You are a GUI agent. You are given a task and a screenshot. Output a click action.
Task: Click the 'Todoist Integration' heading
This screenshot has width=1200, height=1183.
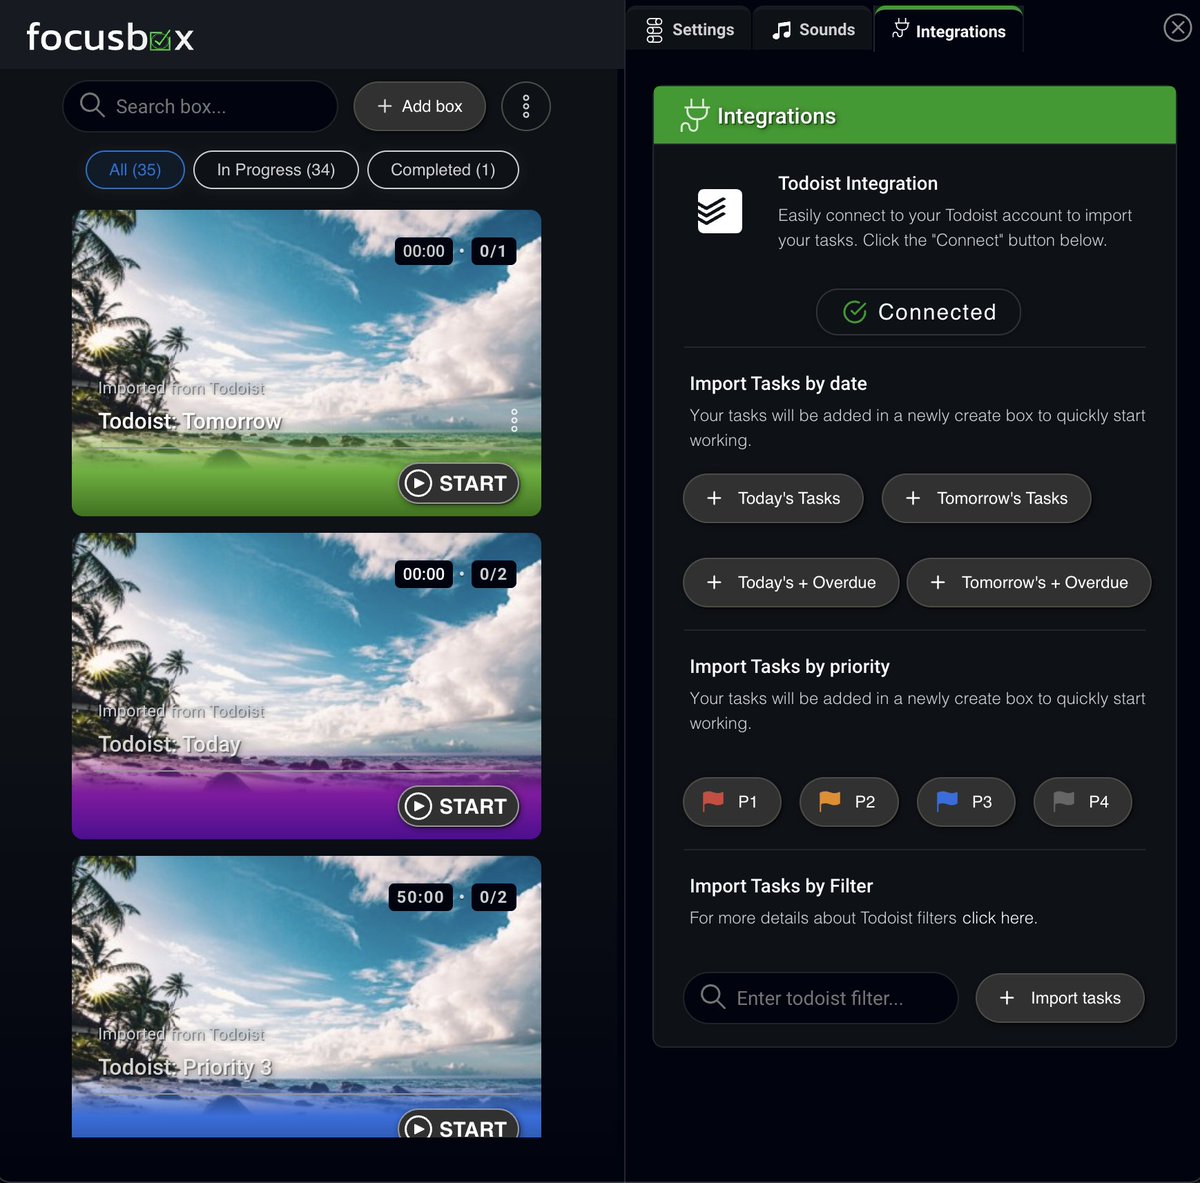coord(858,183)
